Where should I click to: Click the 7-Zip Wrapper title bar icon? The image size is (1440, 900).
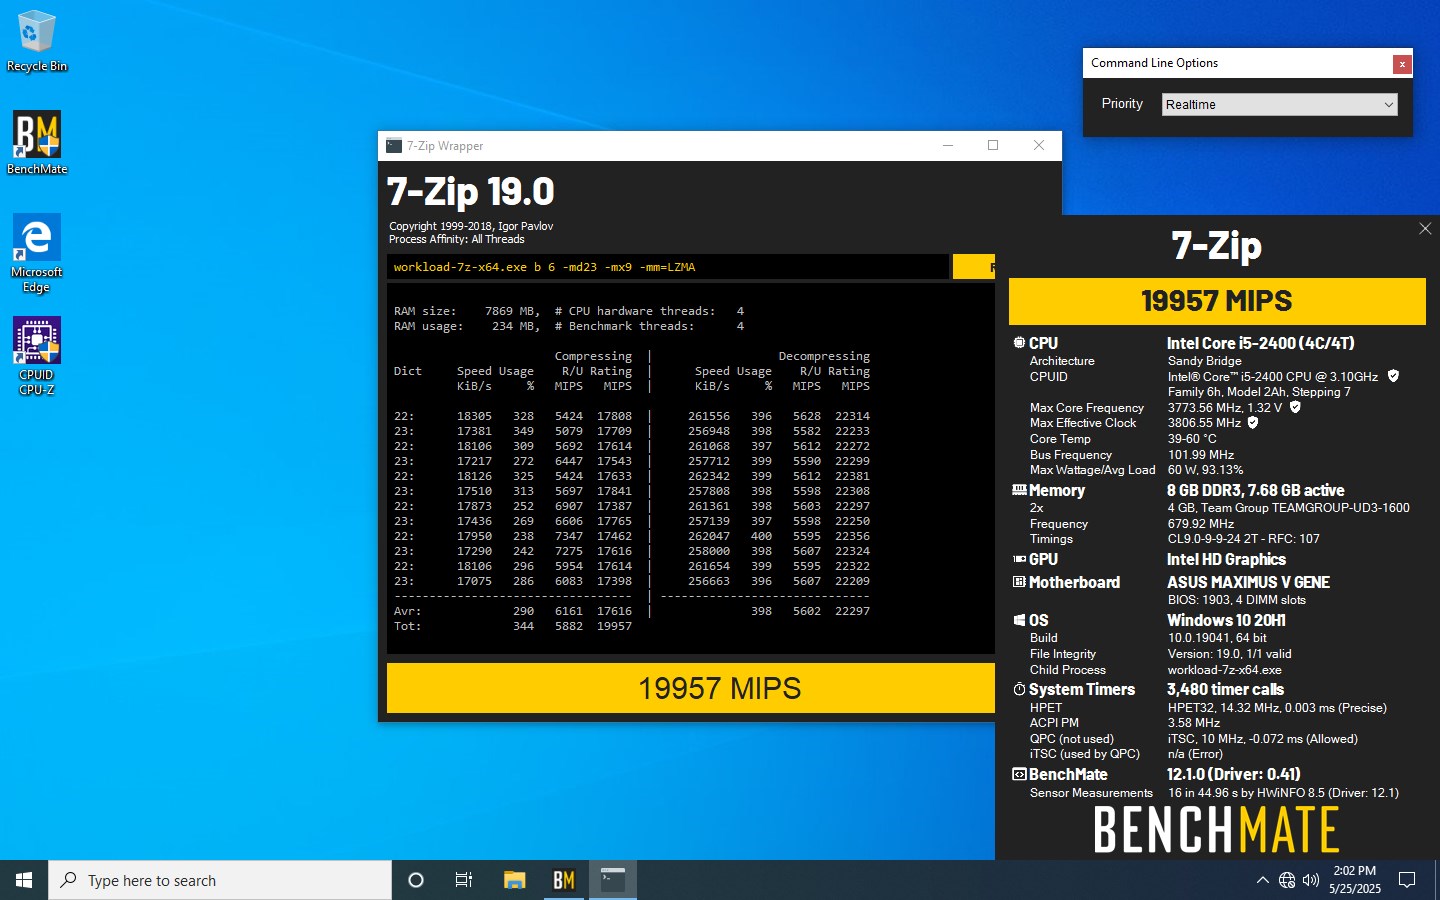point(394,146)
